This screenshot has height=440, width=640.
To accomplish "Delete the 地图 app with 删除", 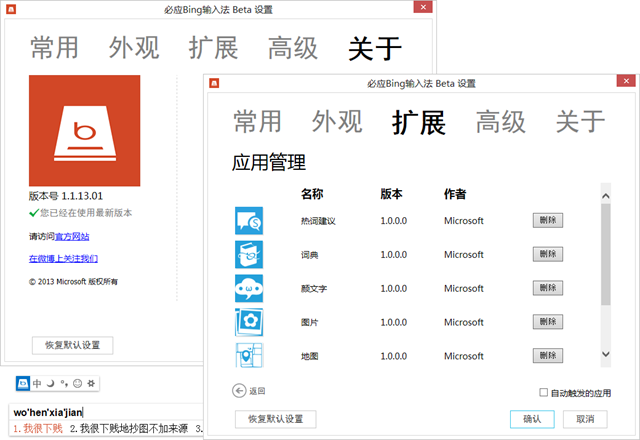I will [x=548, y=356].
